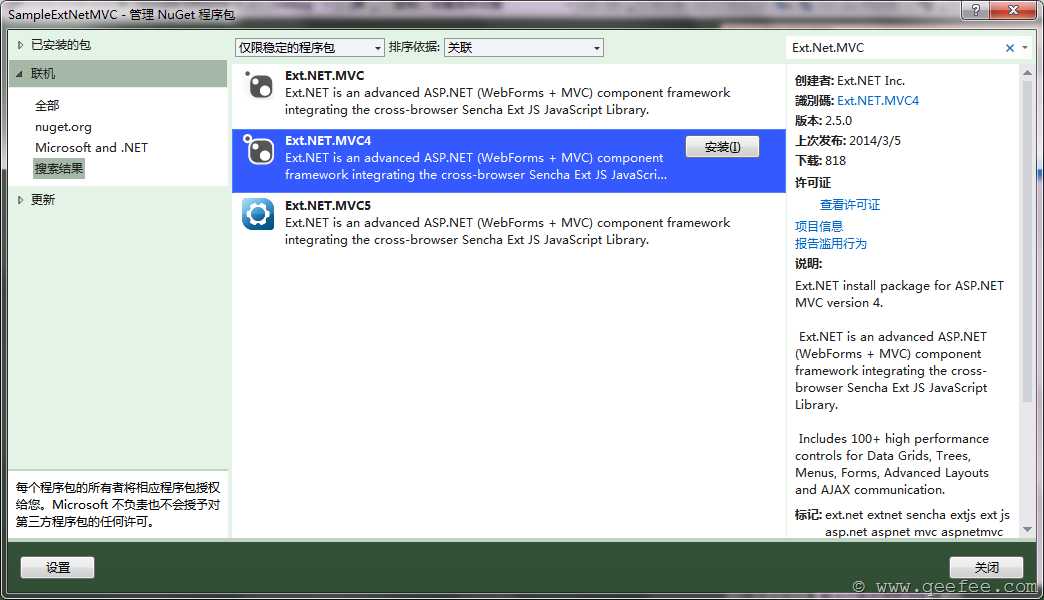
Task: Click the Ext.Net.MVC search input field
Action: [x=896, y=47]
